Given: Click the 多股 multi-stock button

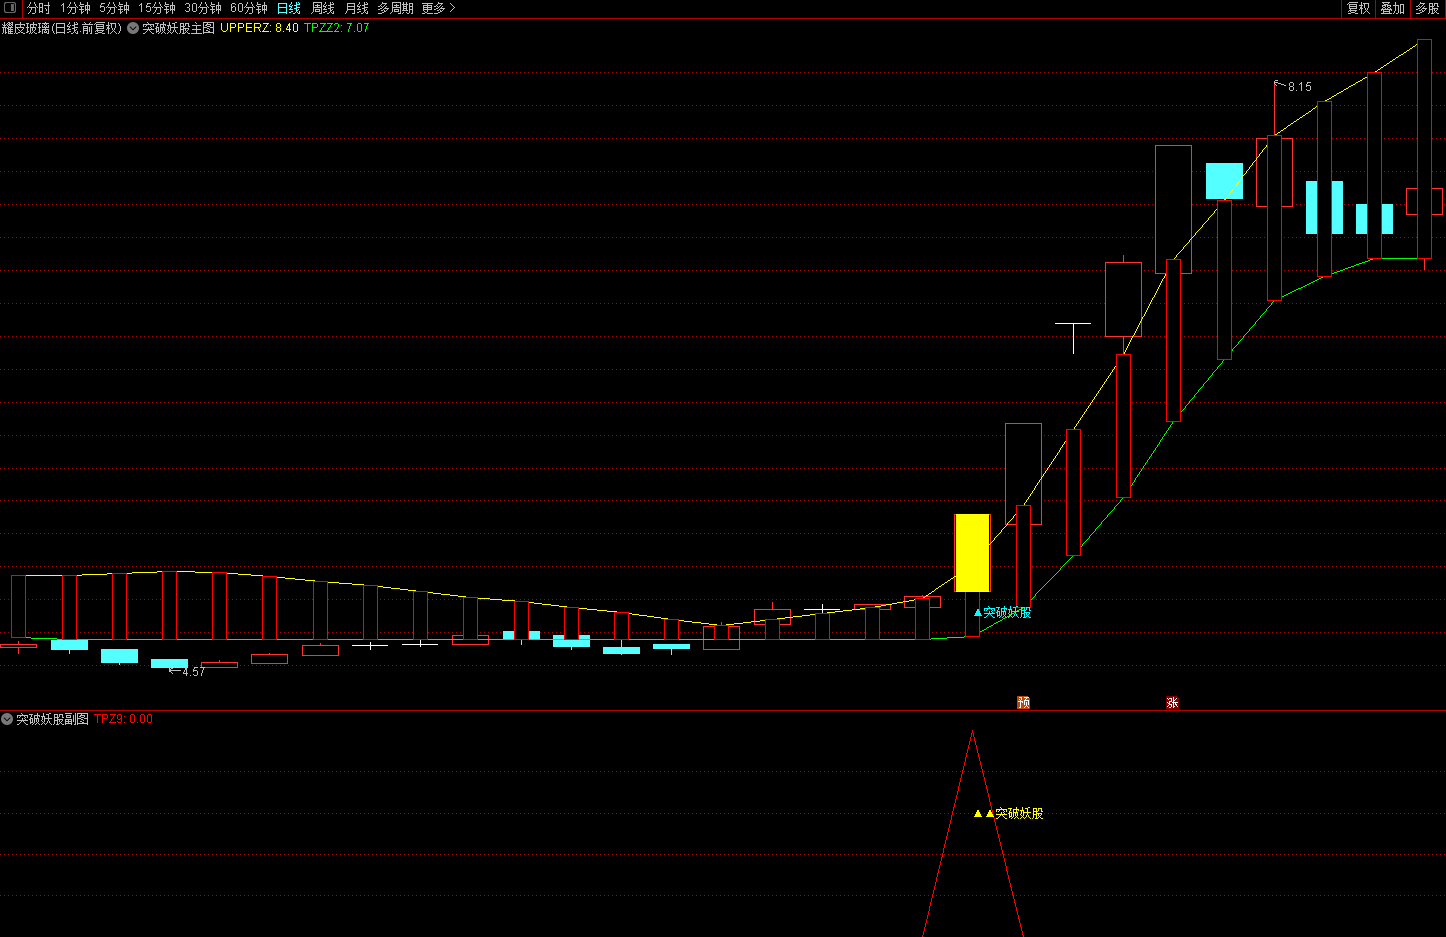Looking at the screenshot, I should pyautogui.click(x=1427, y=8).
